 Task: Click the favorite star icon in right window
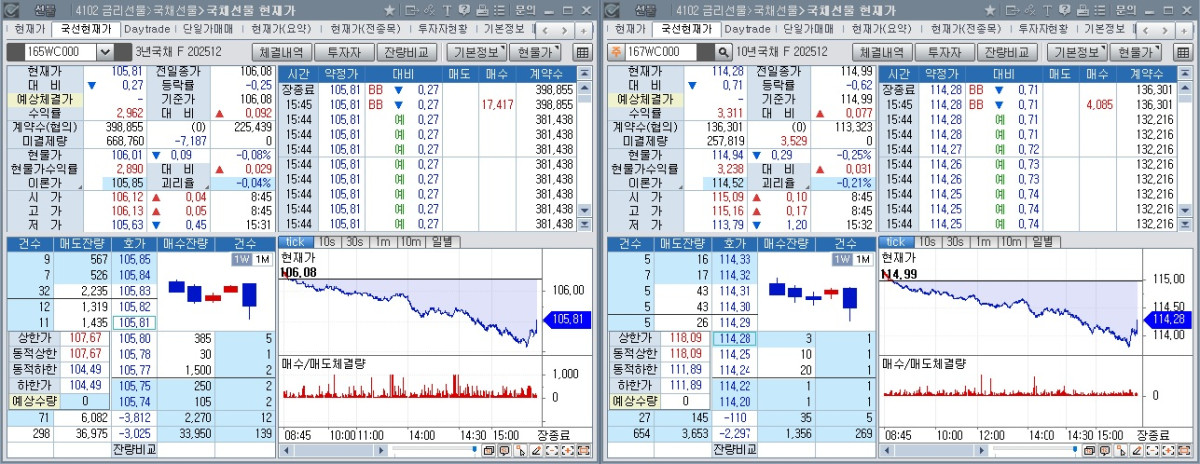990,10
